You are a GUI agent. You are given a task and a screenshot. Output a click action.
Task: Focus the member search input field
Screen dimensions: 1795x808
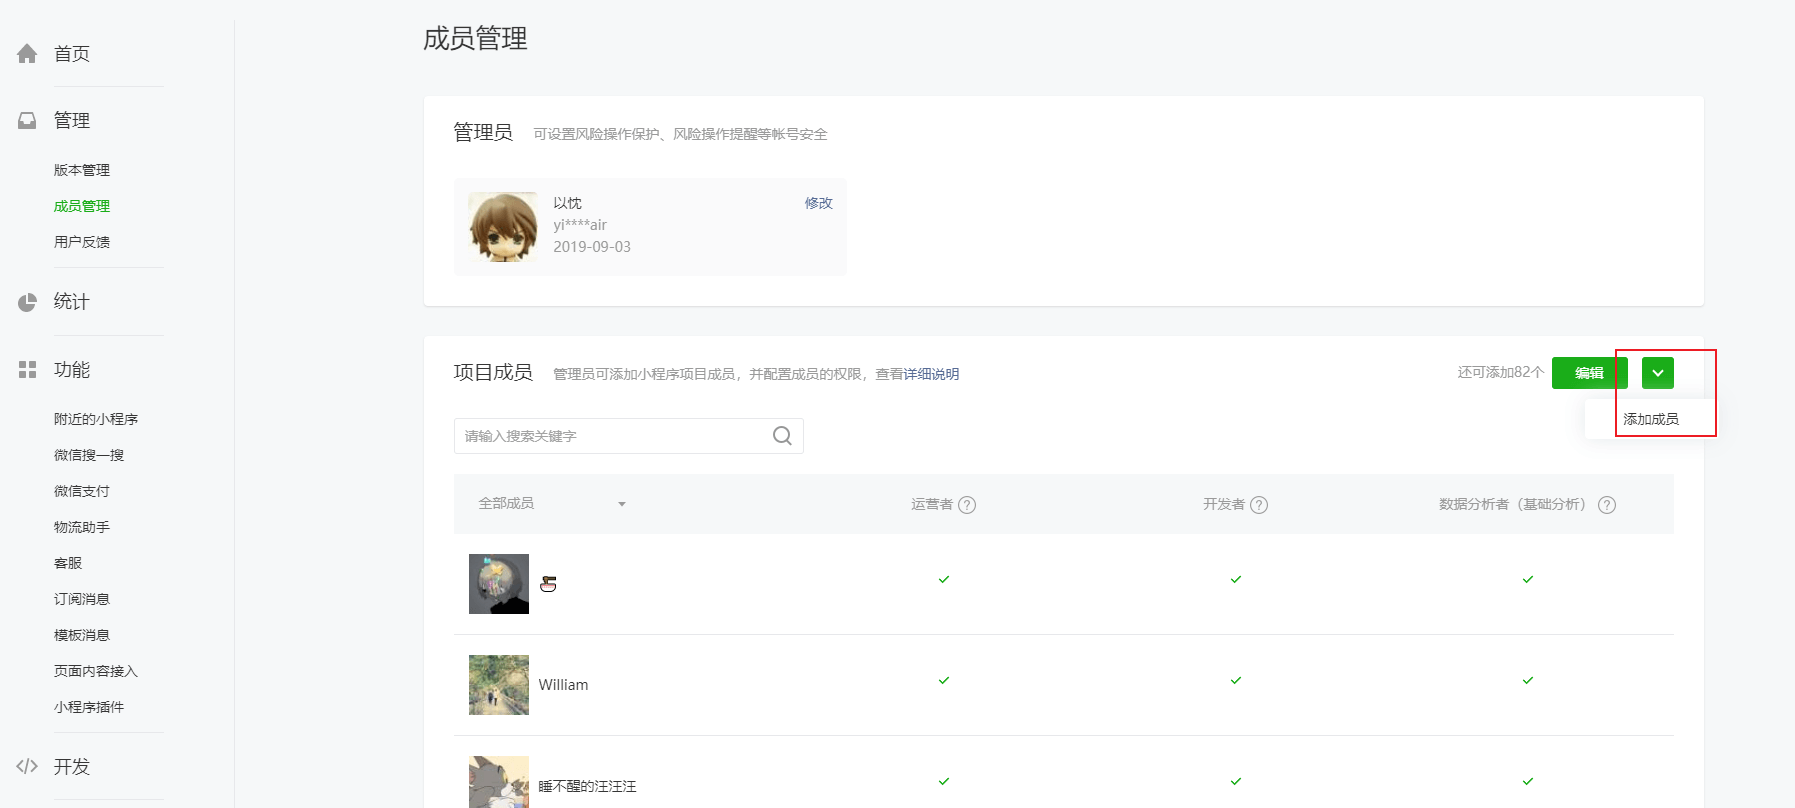(629, 436)
